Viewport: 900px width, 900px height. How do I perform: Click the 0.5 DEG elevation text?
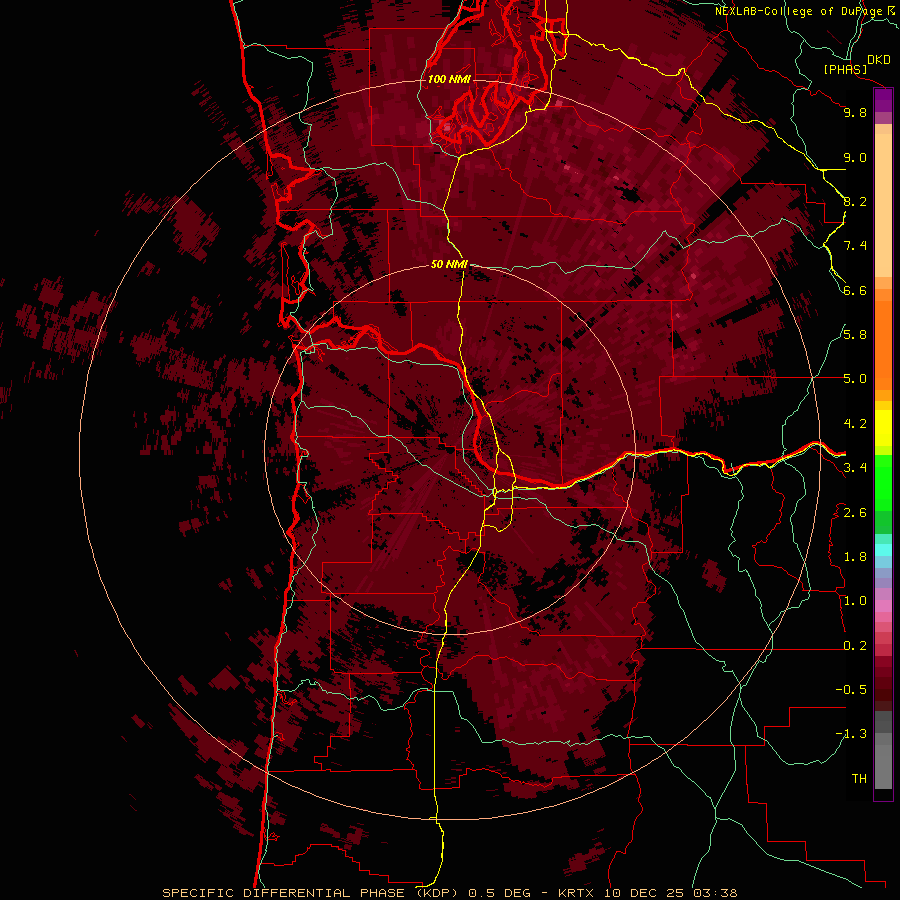point(497,893)
